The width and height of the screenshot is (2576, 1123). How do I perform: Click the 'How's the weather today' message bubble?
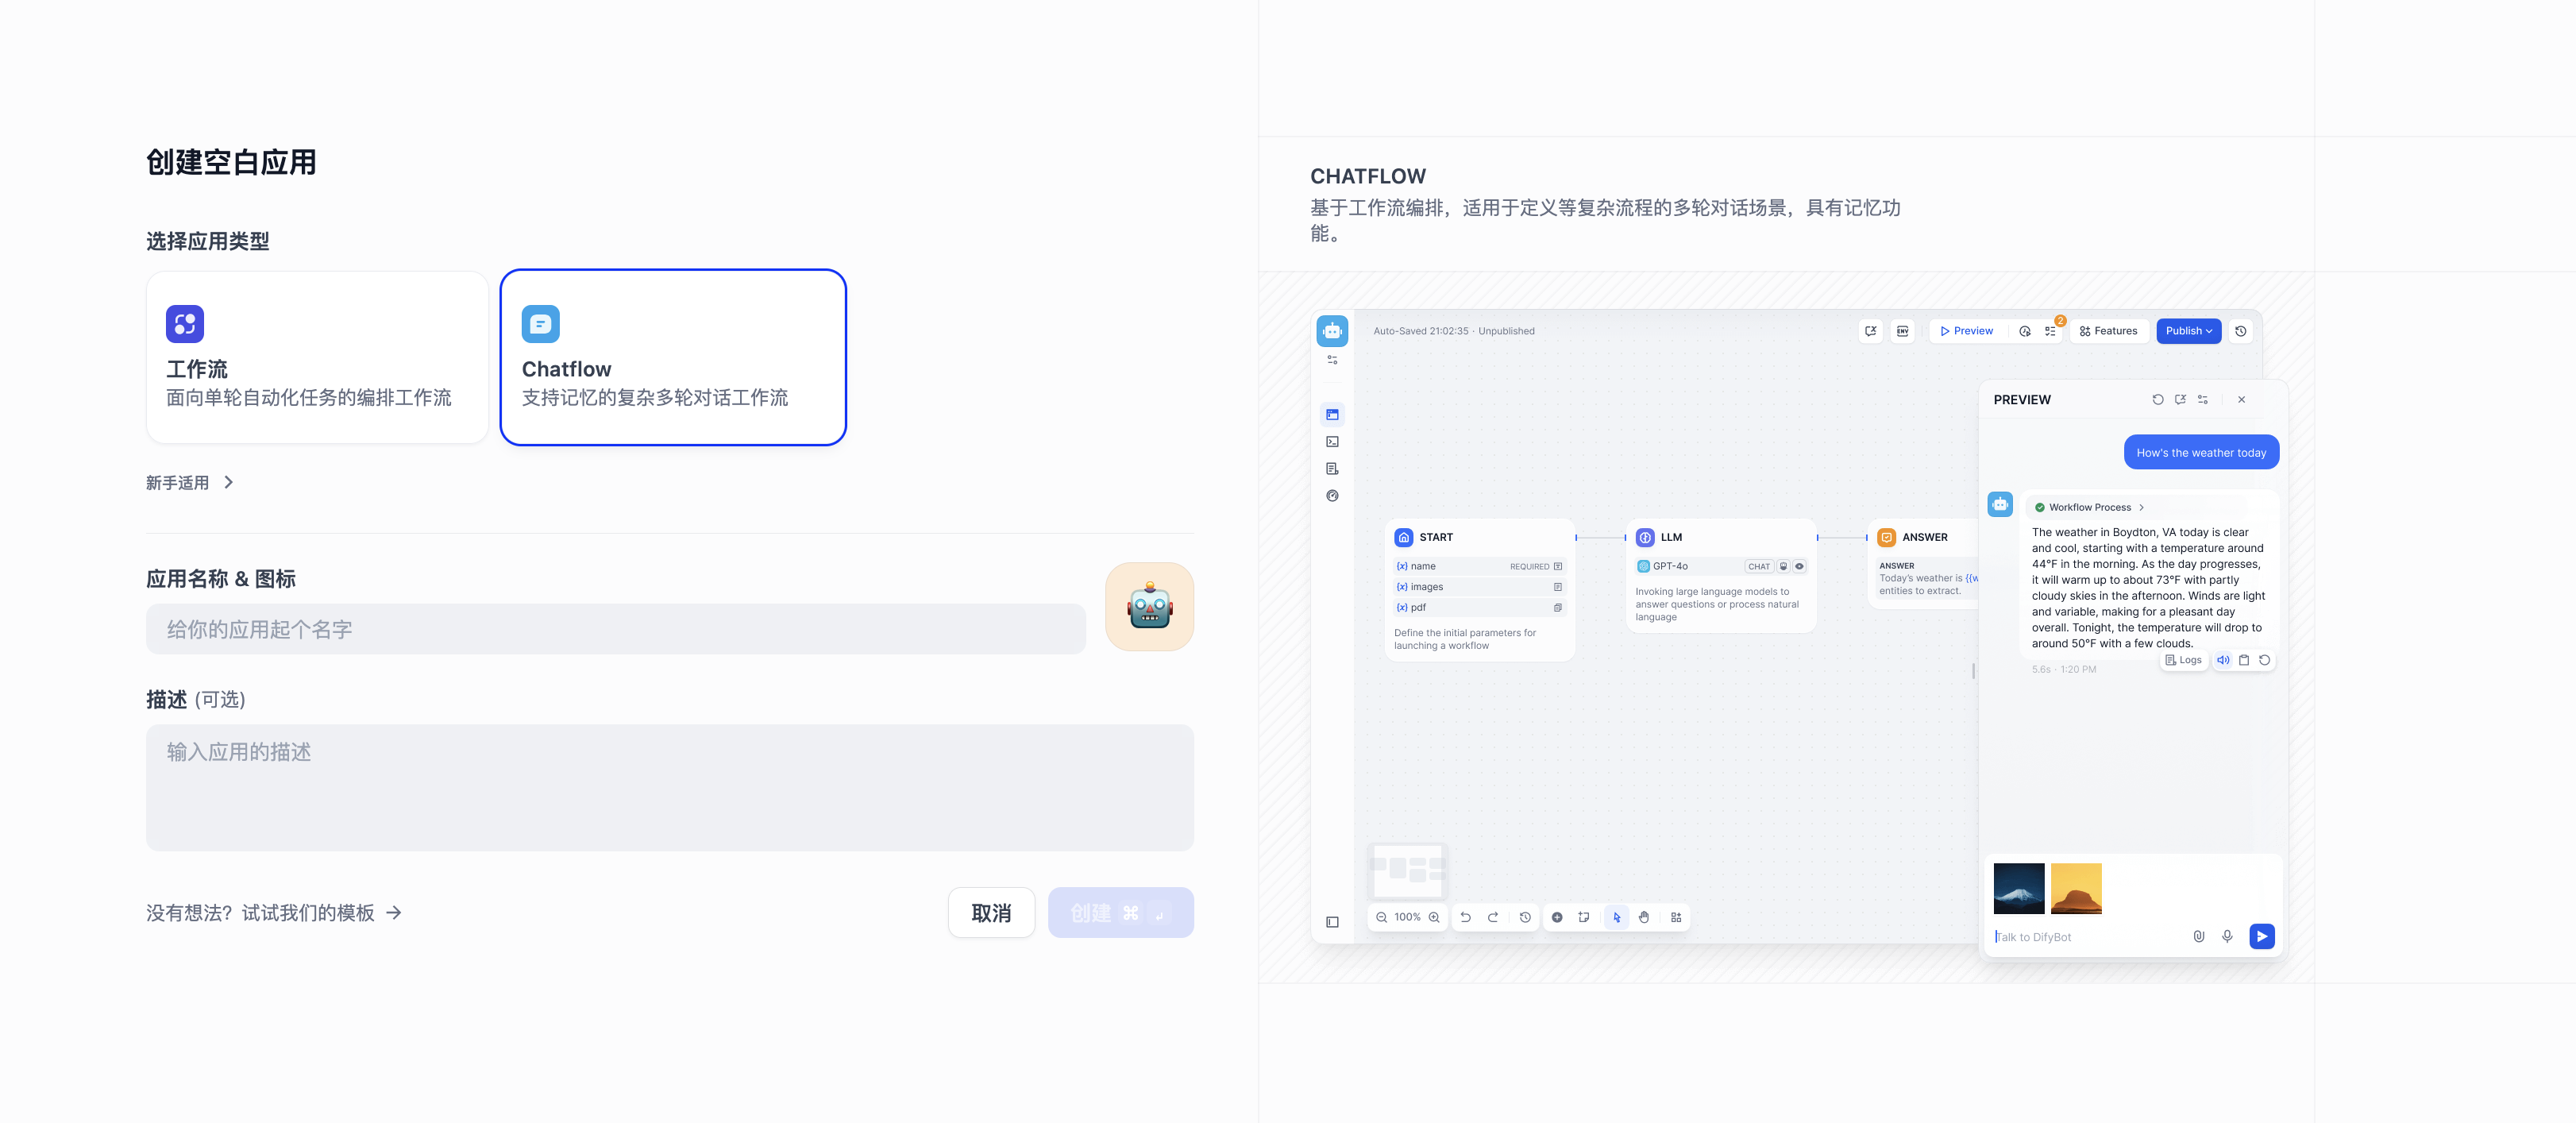[2201, 453]
